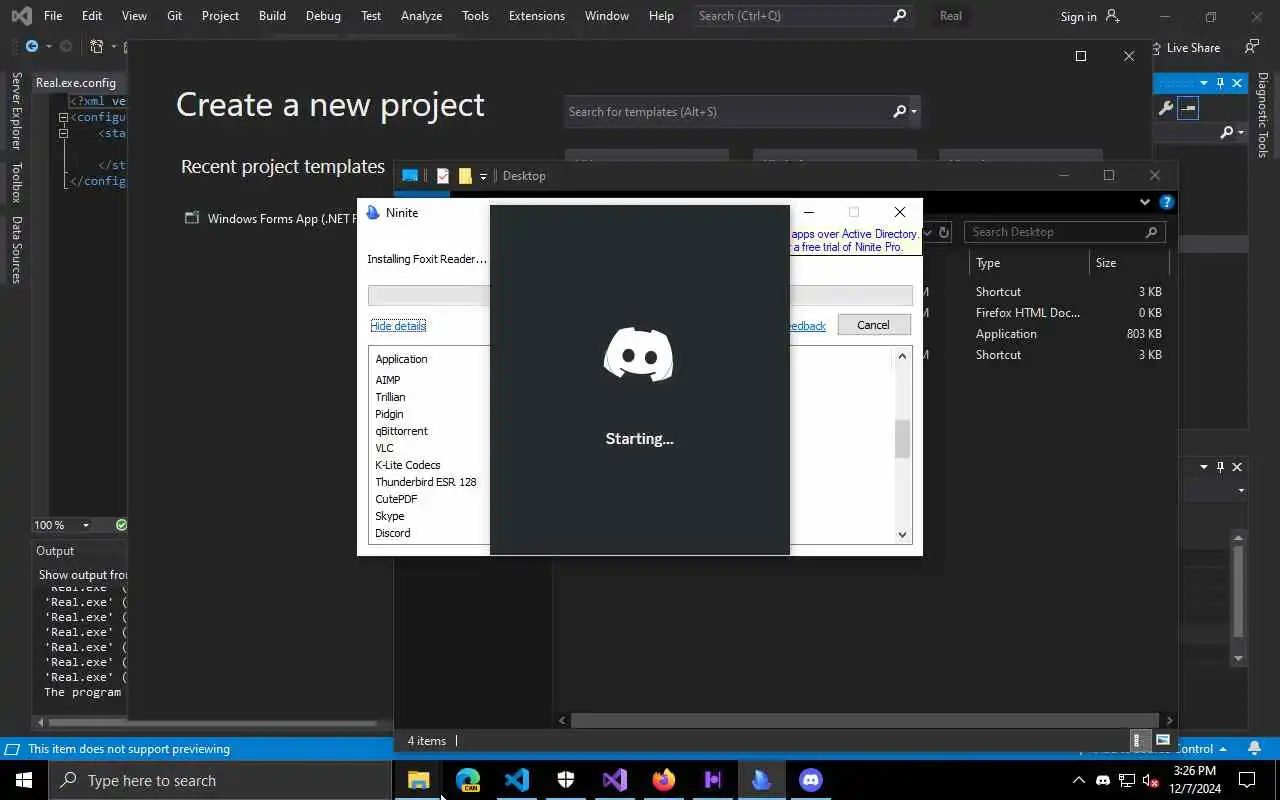
Task: Open side panel search options dropdown
Action: tap(1241, 132)
